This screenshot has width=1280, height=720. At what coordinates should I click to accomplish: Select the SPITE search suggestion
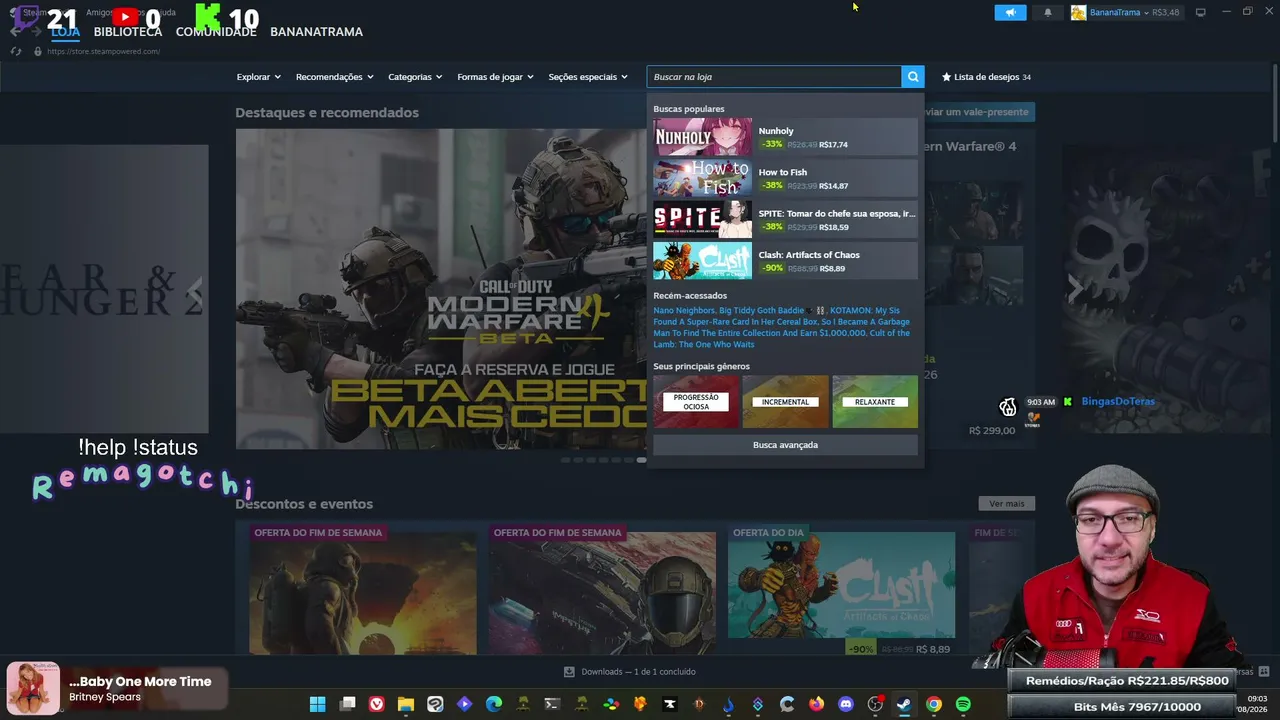785,220
